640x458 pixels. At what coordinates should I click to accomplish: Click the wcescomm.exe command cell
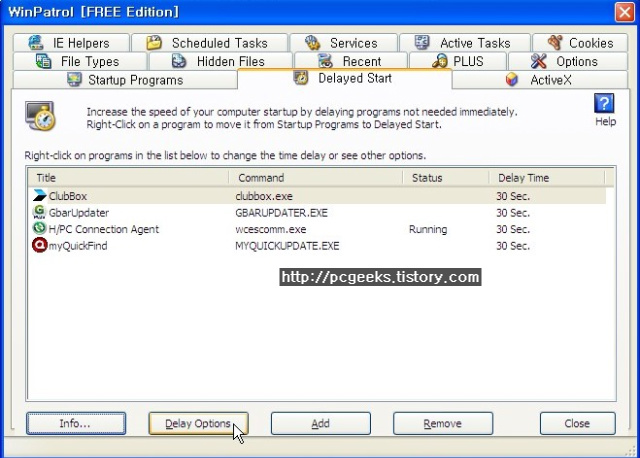(271, 229)
